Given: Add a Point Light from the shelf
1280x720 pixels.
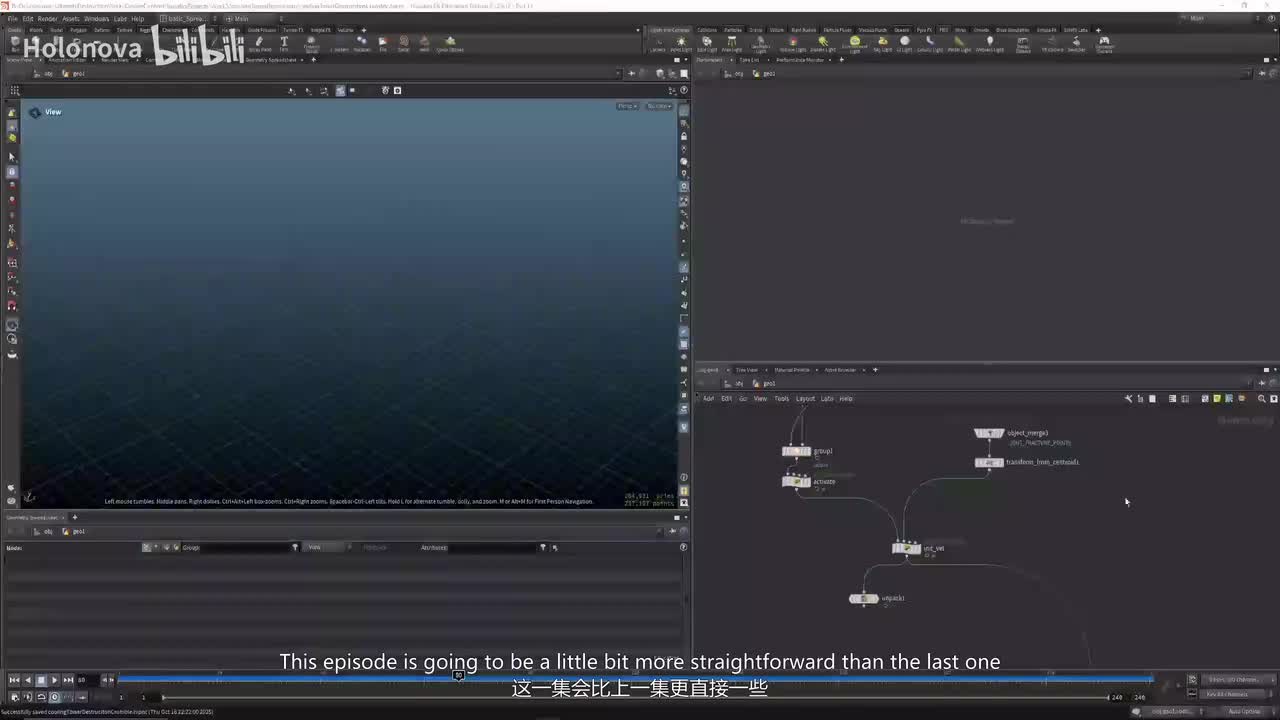Looking at the screenshot, I should tap(681, 44).
